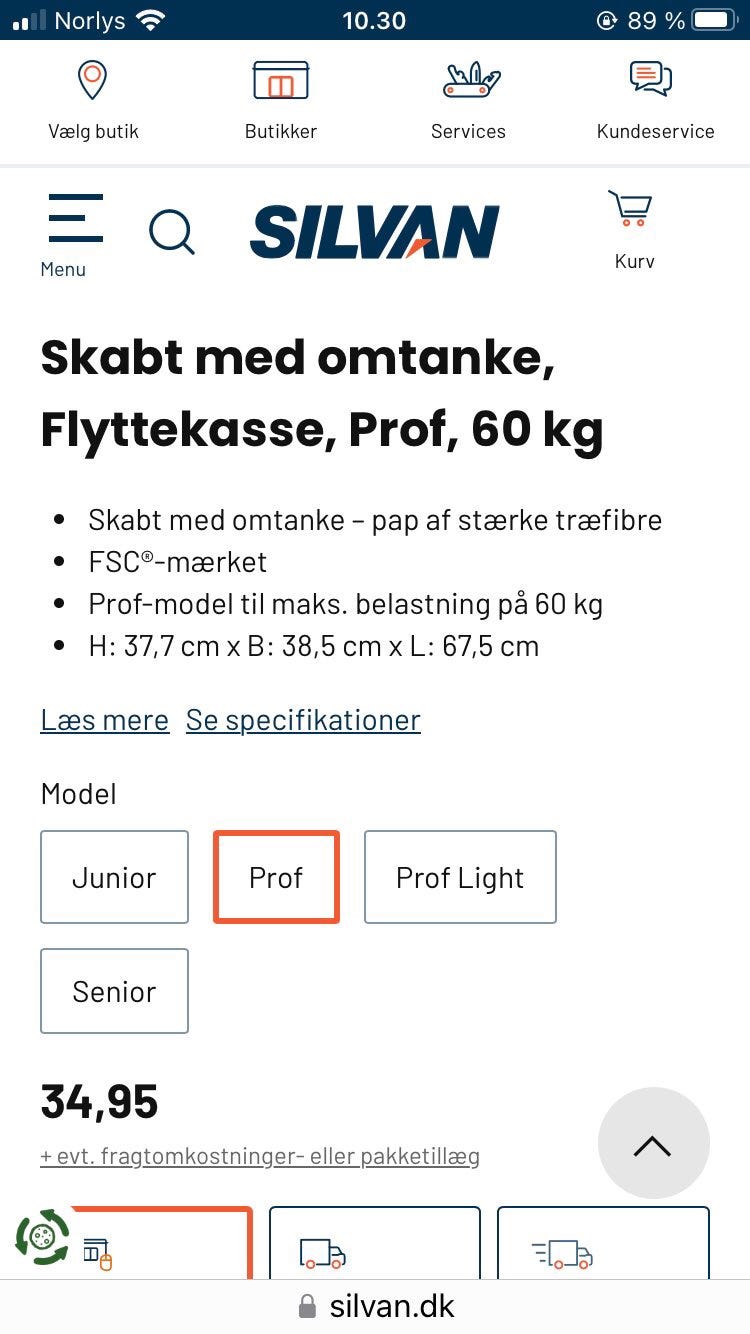Open the Butikker store icon
The image size is (750, 1334).
coord(281,81)
